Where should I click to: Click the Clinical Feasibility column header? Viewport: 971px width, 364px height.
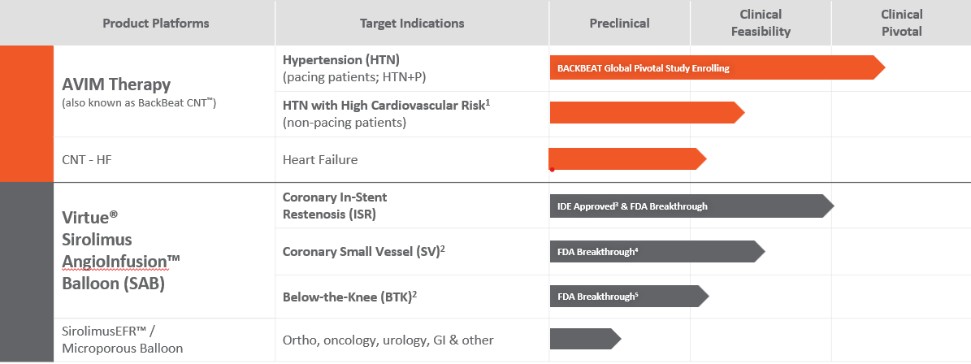[760, 23]
